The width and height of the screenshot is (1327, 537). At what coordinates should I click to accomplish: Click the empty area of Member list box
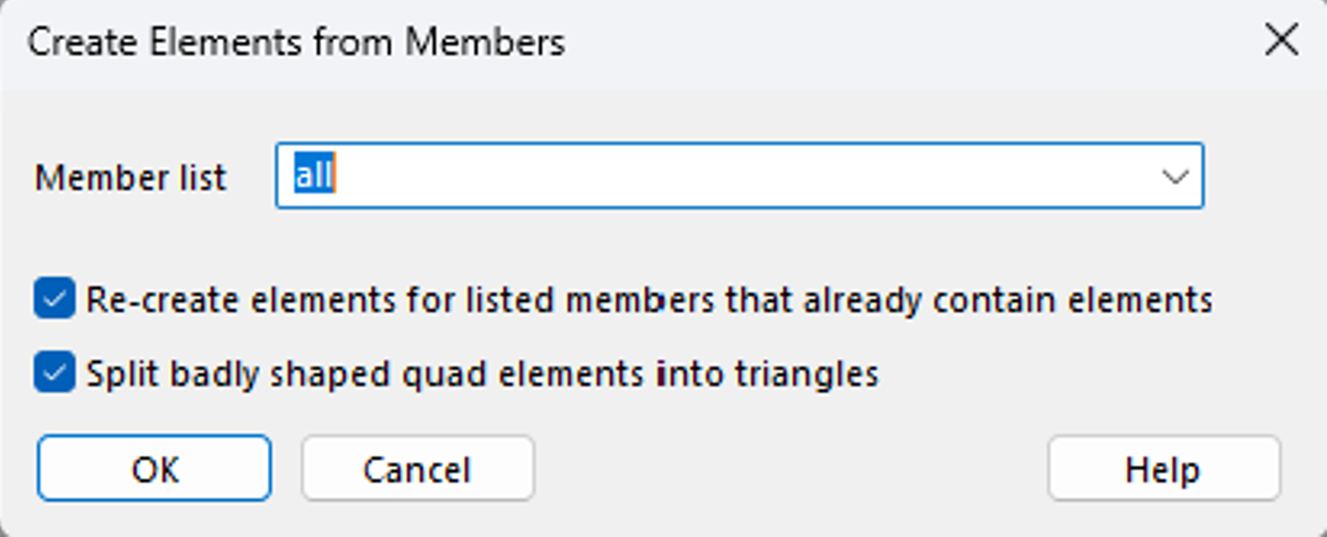[750, 177]
